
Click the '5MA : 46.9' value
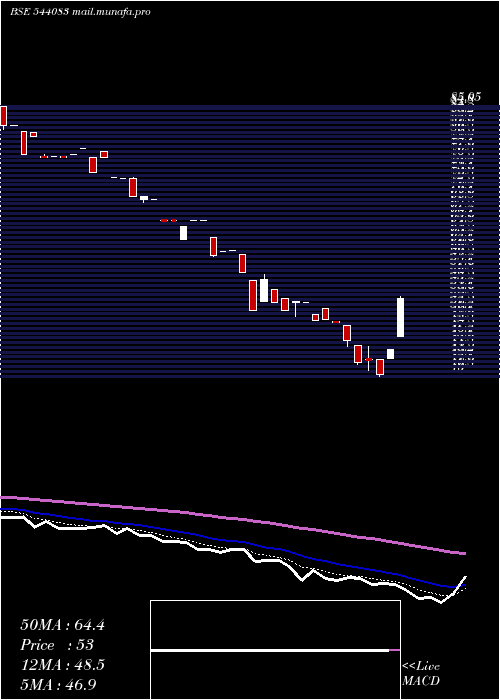click(58, 685)
